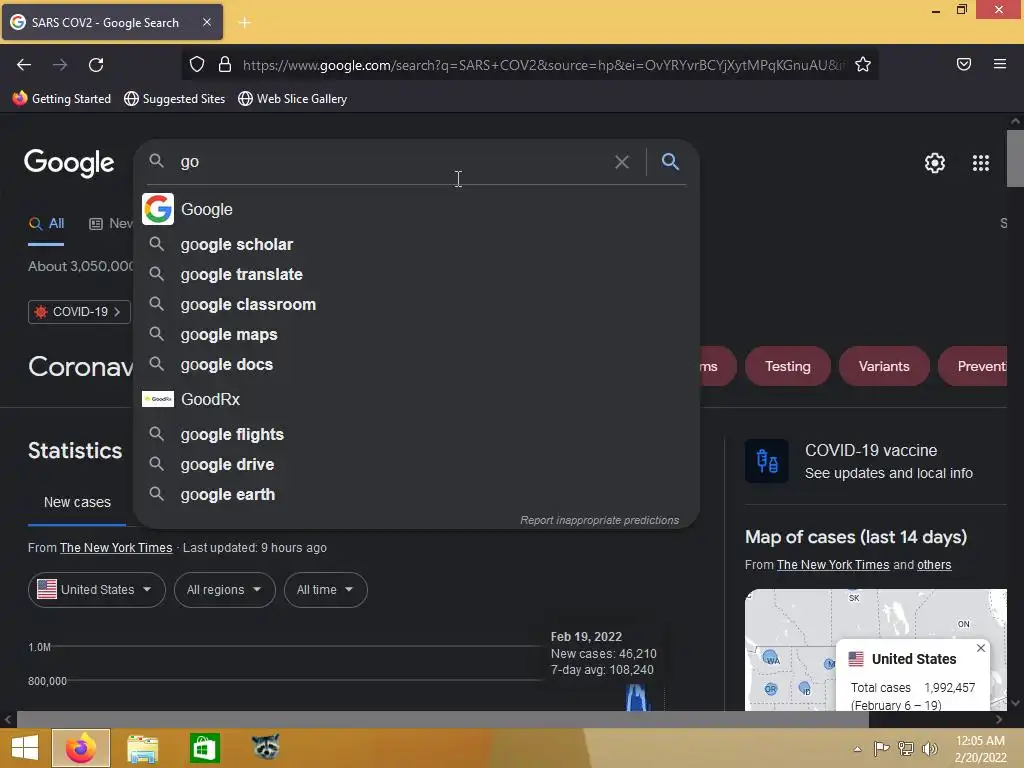Pick the google earth suggestion

coord(416,494)
